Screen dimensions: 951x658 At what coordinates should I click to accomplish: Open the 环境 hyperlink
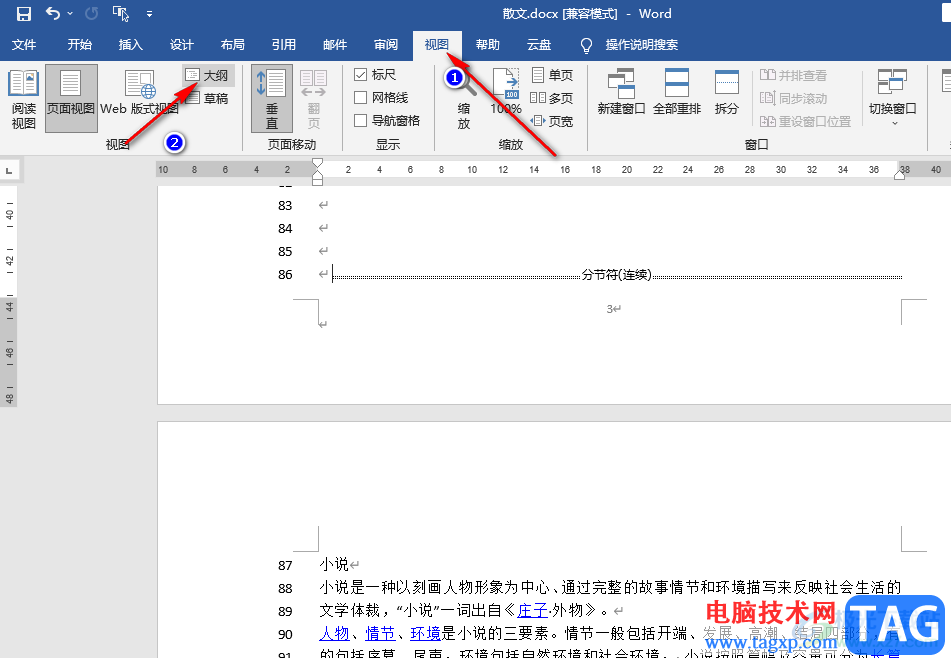point(426,634)
